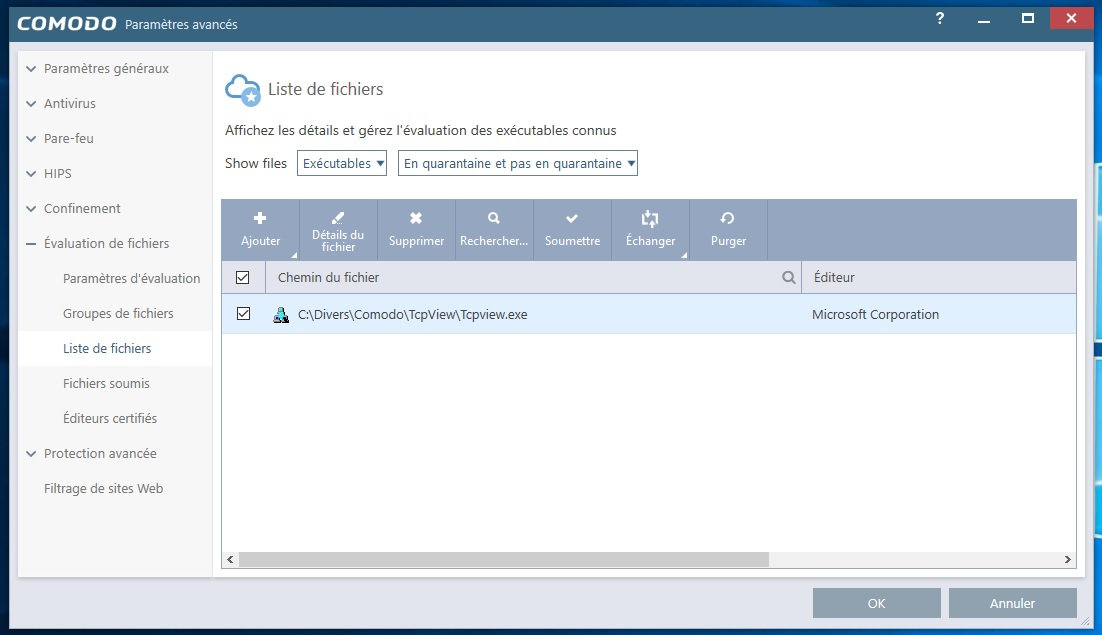
Task: Expand the Confinement section
Action: coord(31,209)
